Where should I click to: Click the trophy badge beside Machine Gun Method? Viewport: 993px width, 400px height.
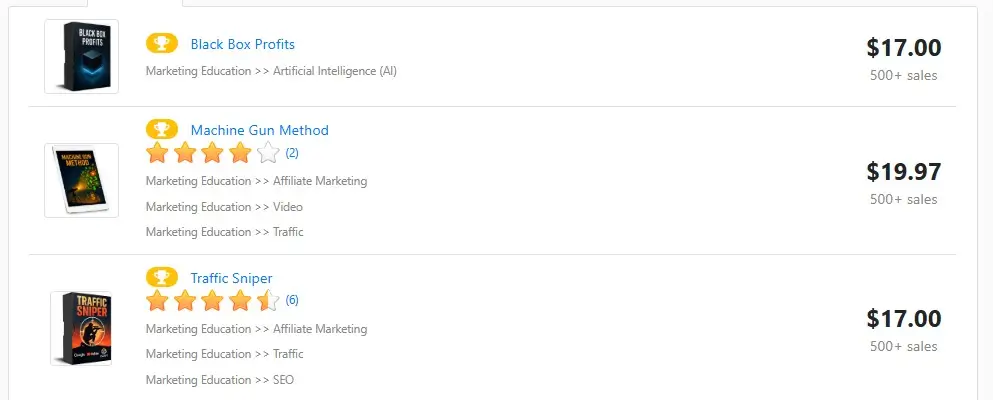pyautogui.click(x=161, y=130)
